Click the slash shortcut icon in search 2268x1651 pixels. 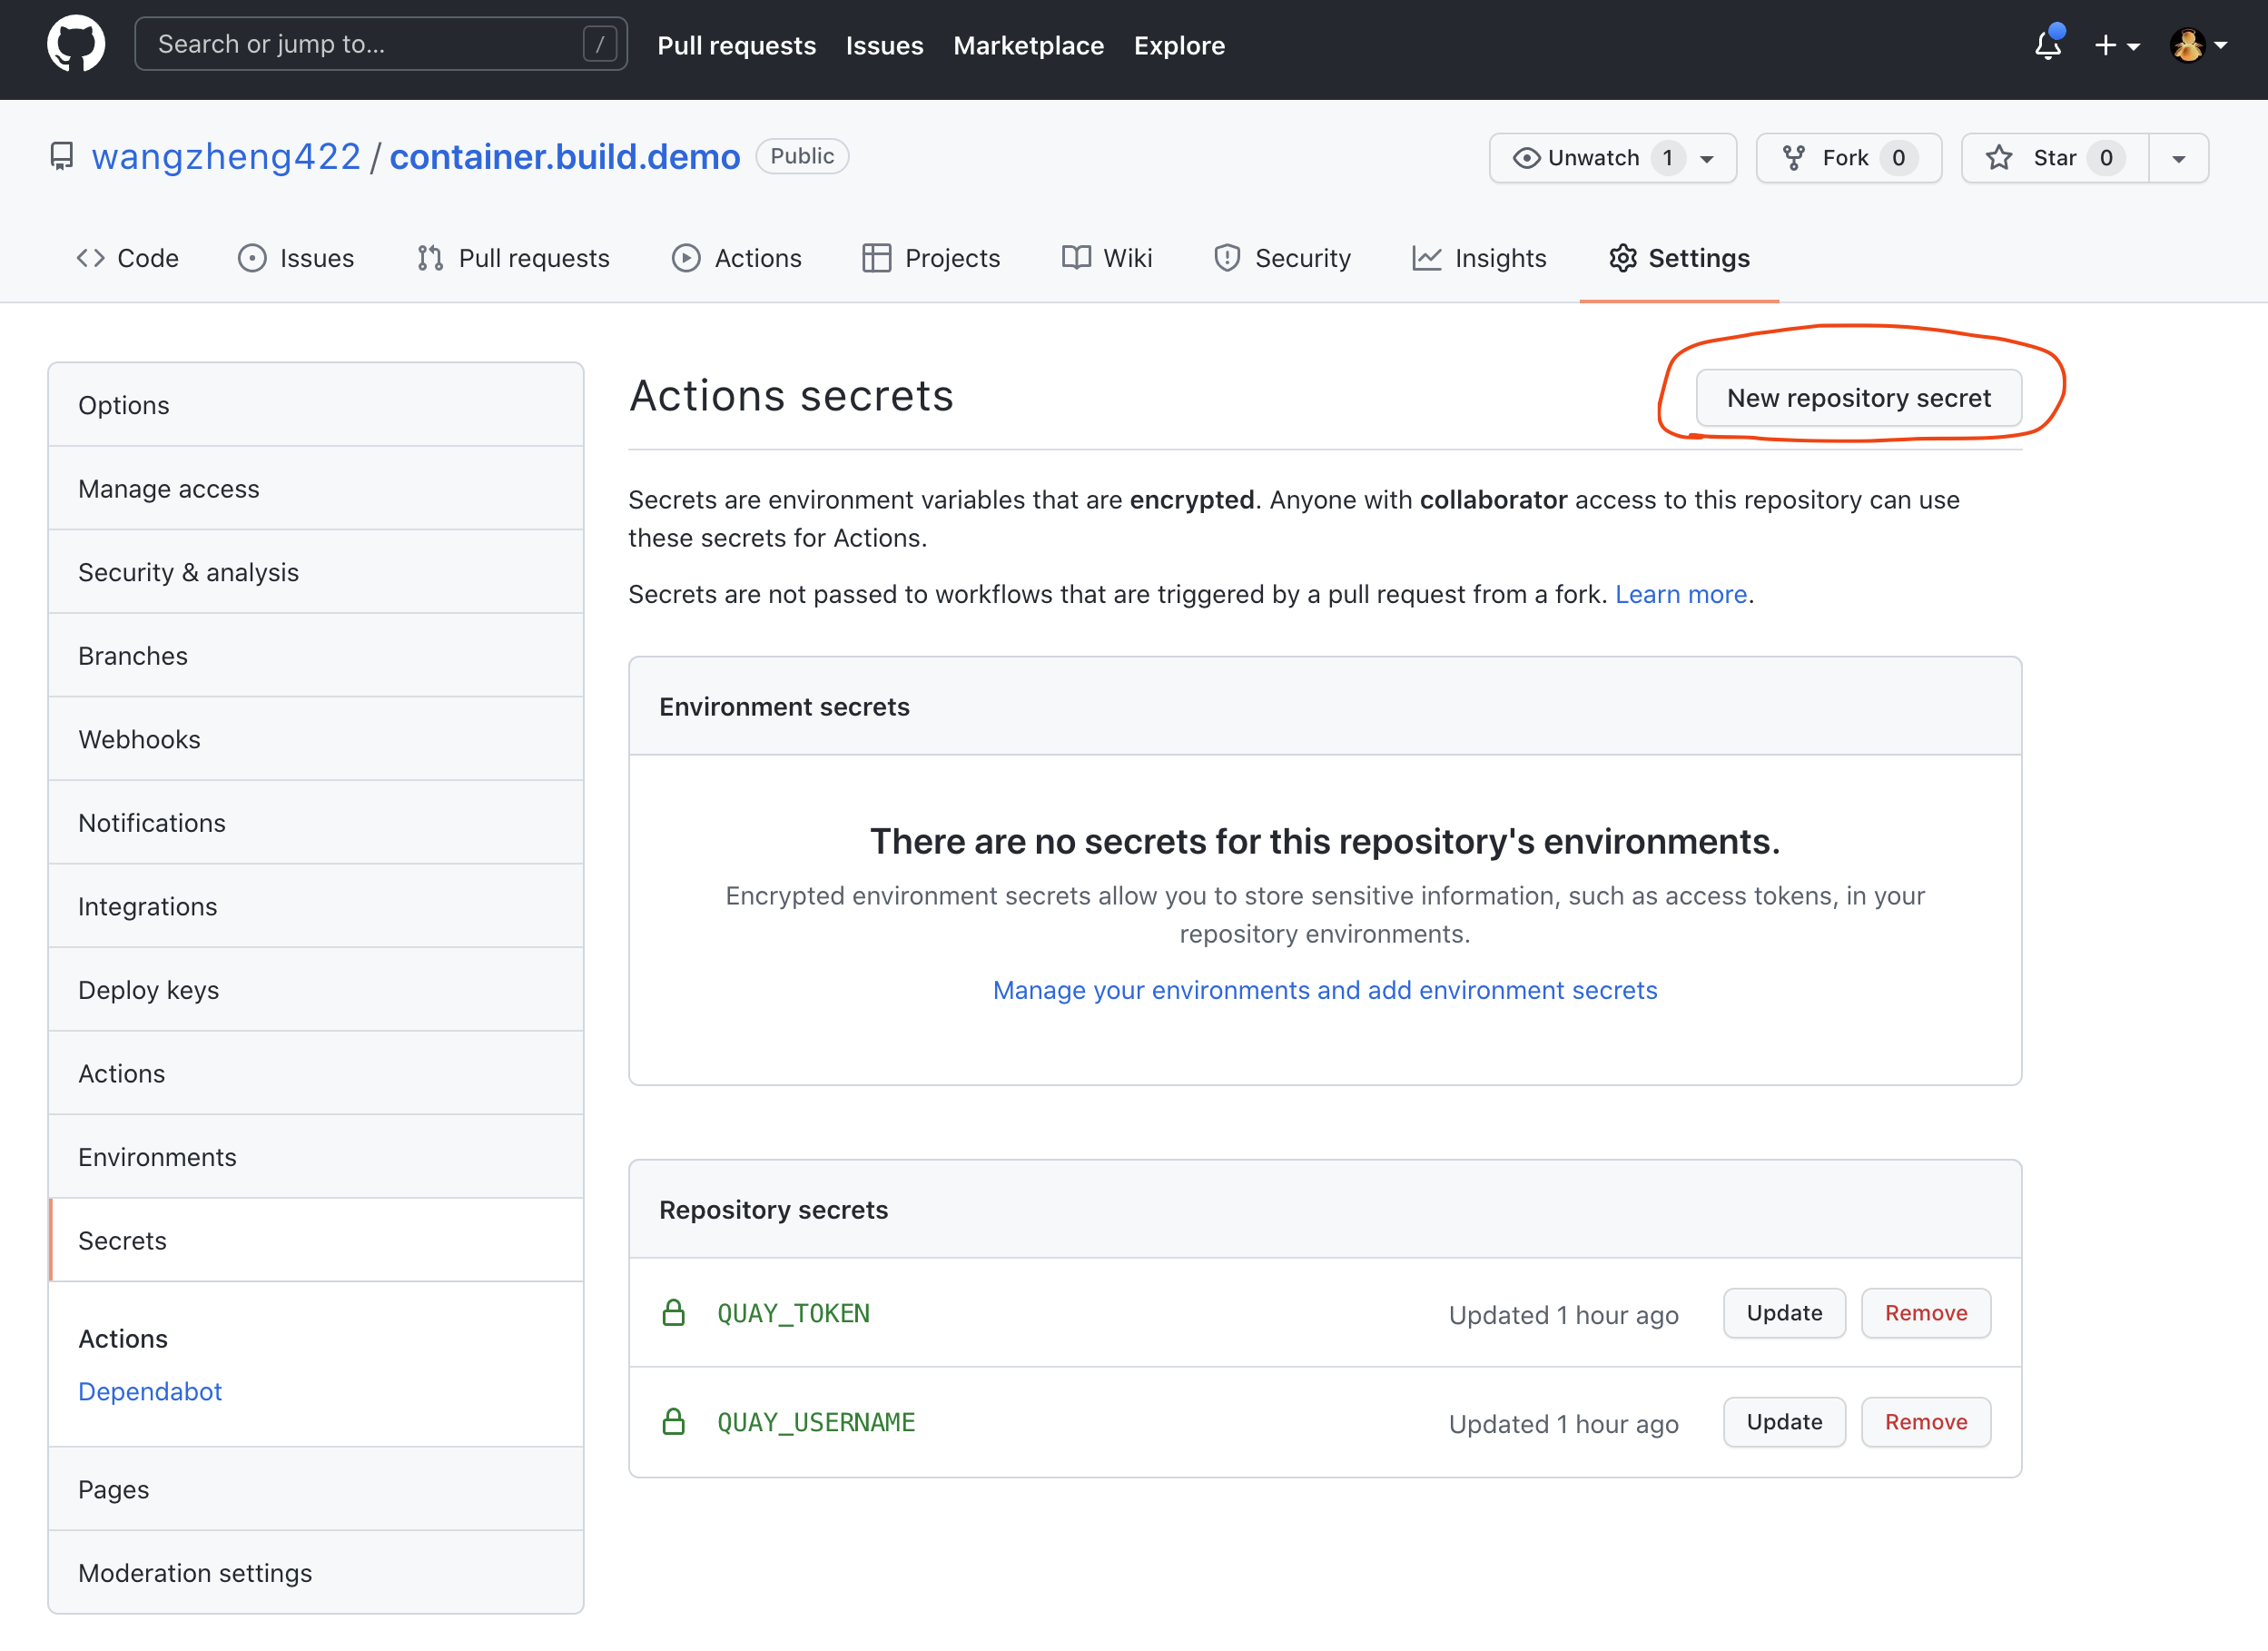(600, 45)
